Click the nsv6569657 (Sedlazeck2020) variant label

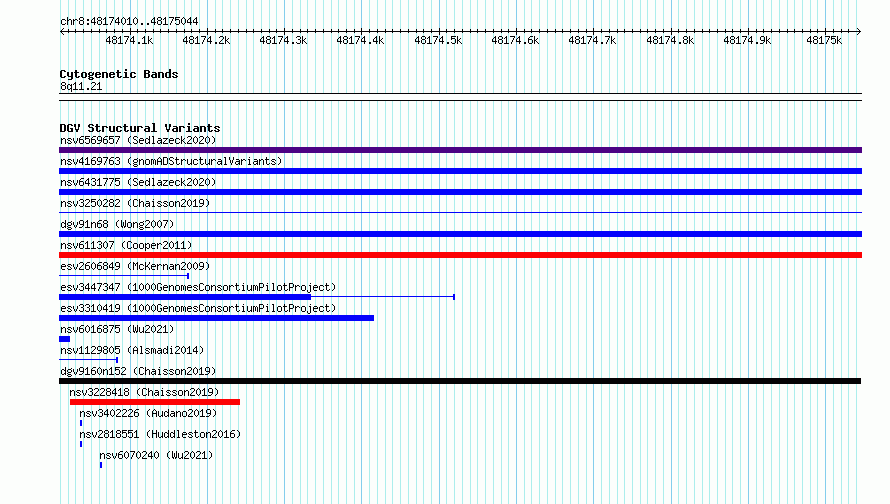click(138, 140)
